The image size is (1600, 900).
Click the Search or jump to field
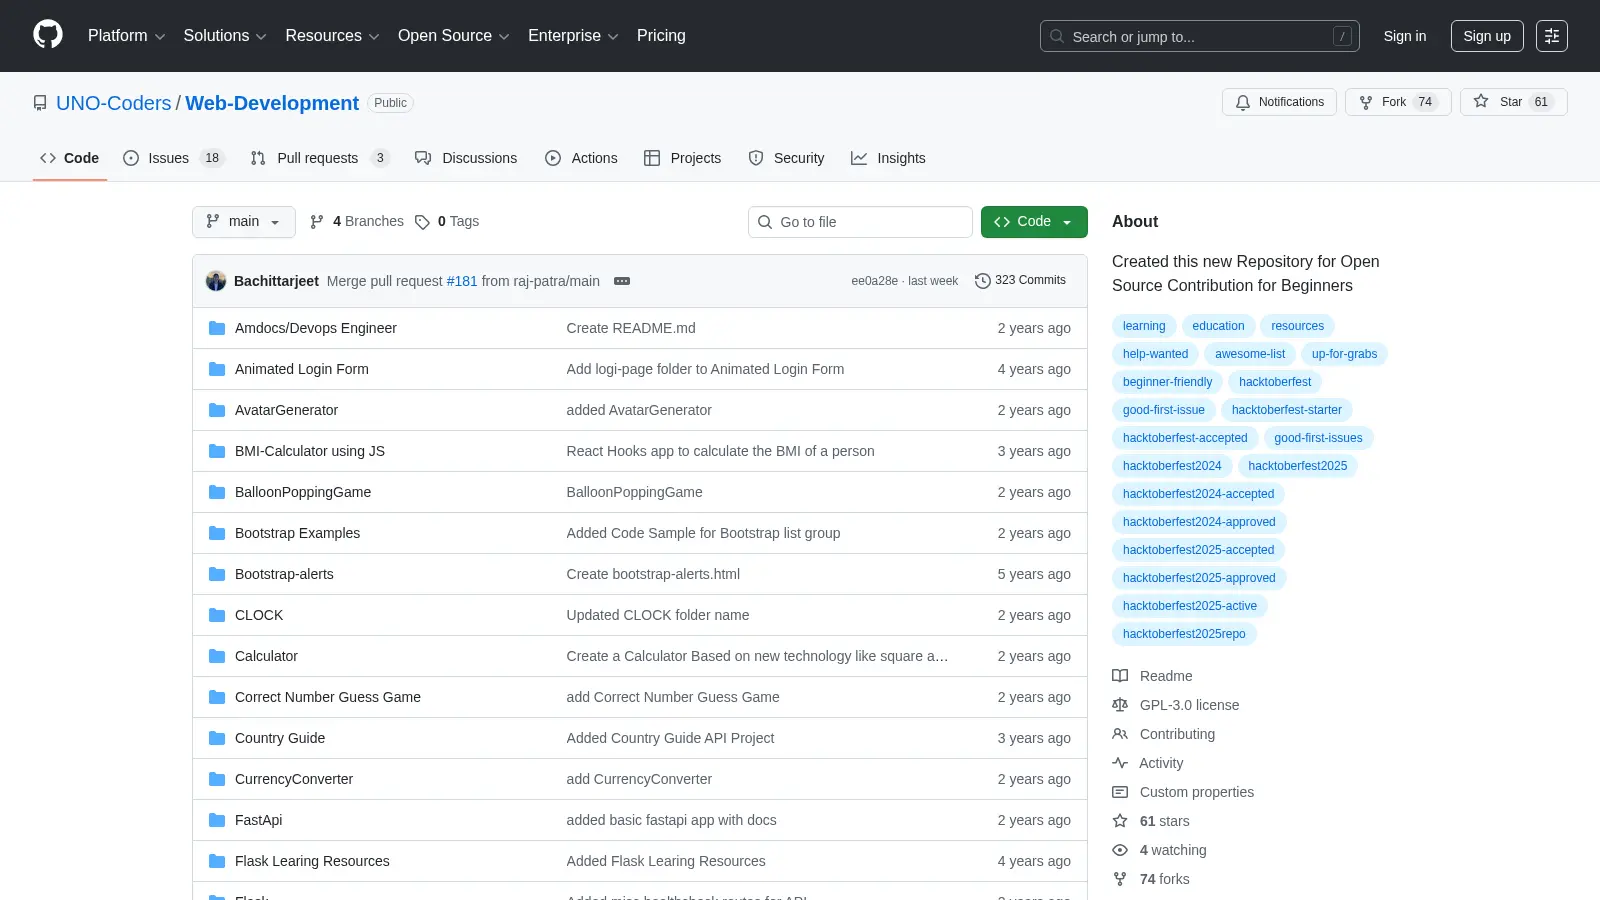click(x=1200, y=36)
